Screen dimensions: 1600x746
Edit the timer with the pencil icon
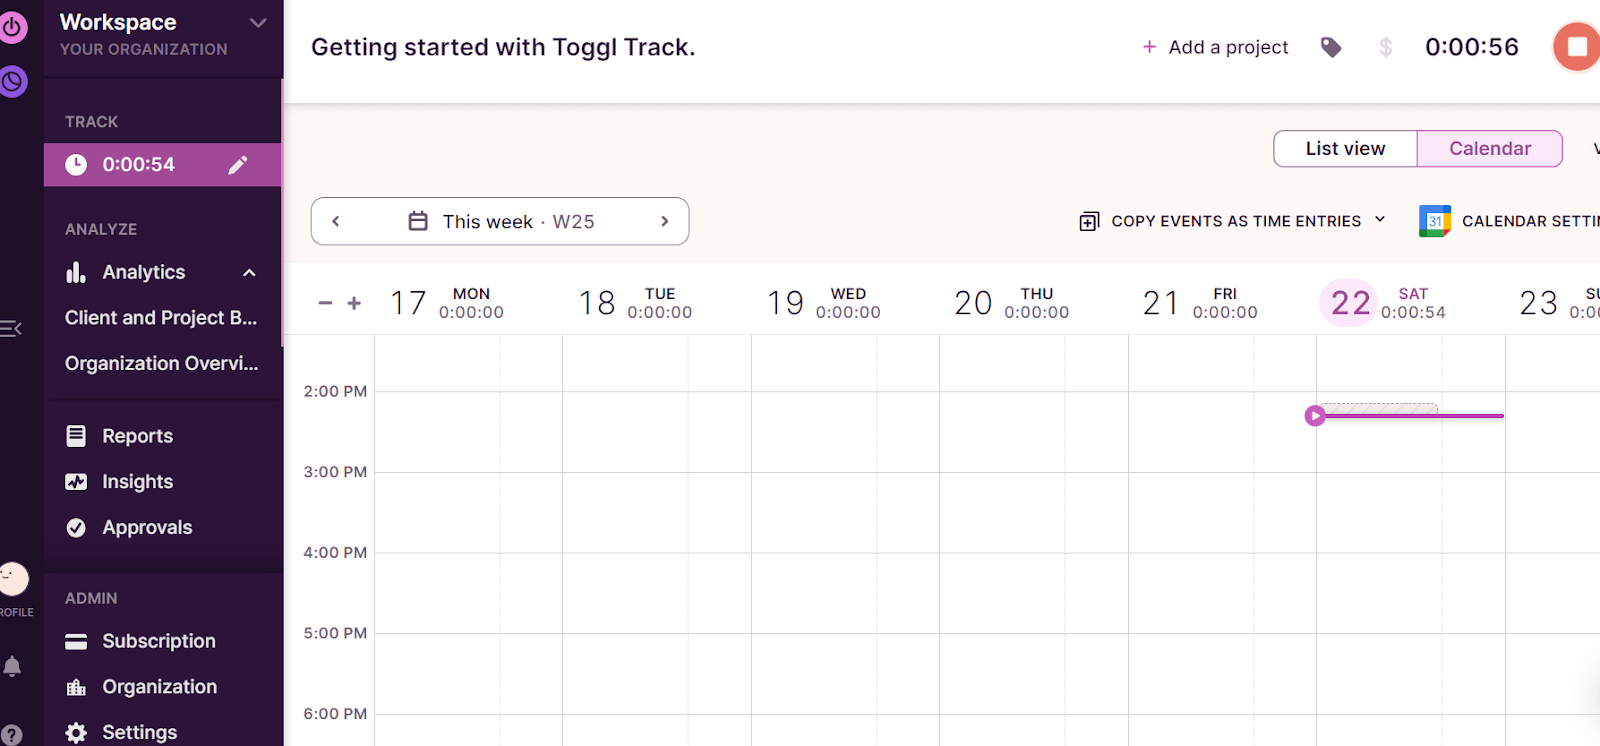tap(238, 164)
